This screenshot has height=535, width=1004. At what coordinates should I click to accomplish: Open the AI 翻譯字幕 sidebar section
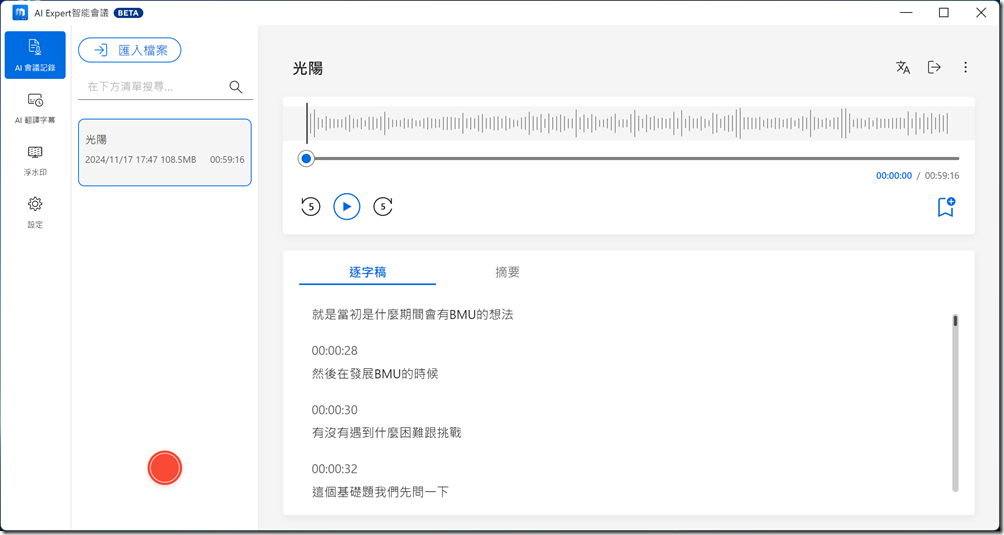tap(35, 108)
